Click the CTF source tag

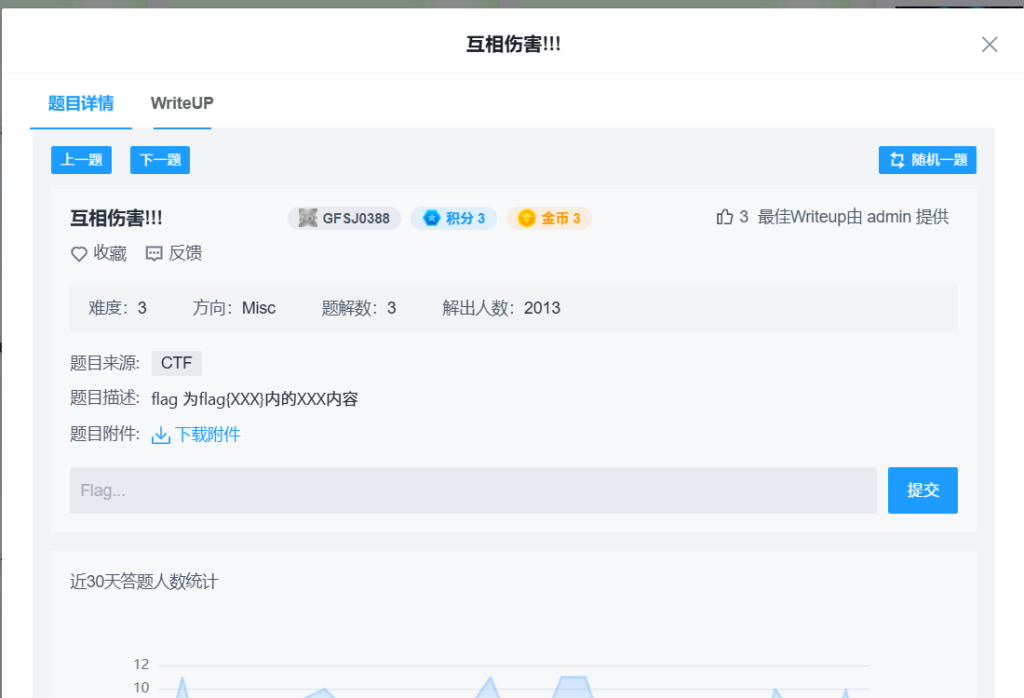coord(176,363)
